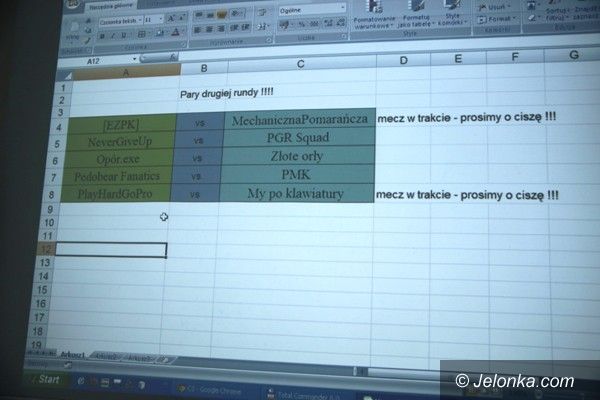Select the cell containing MechanicznaPomarańcza
This screenshot has width=600, height=400.
(298, 120)
